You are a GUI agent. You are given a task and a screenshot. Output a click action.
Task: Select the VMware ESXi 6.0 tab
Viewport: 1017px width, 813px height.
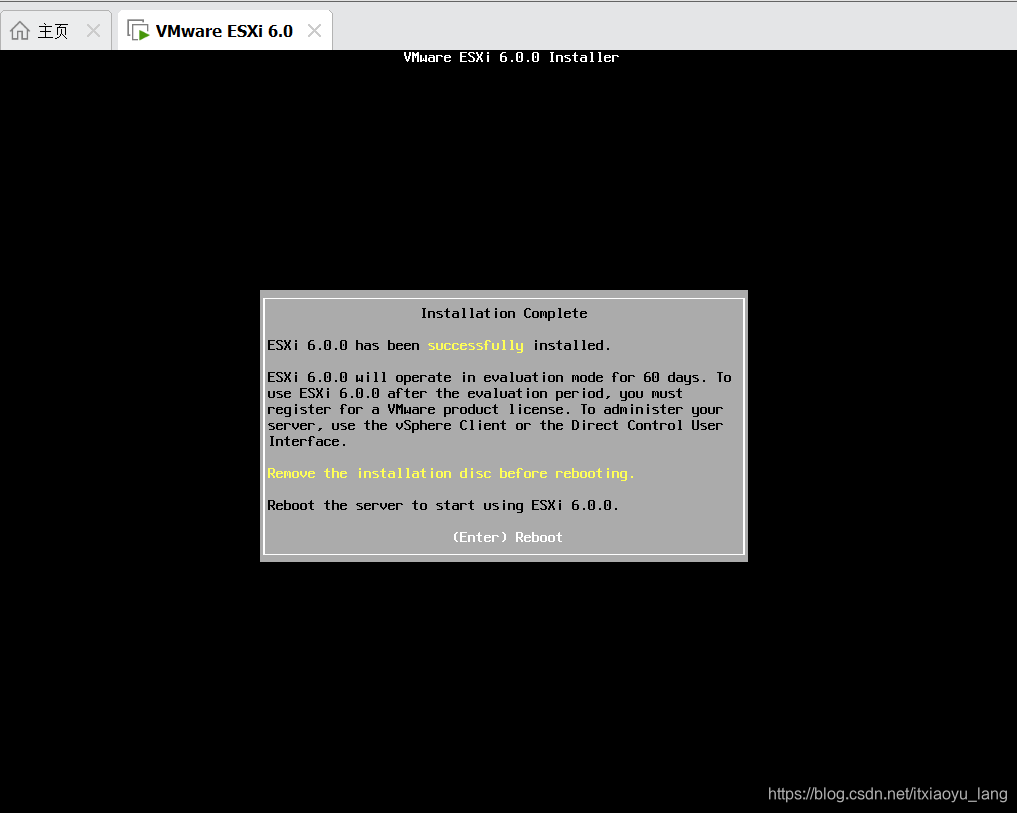click(224, 30)
